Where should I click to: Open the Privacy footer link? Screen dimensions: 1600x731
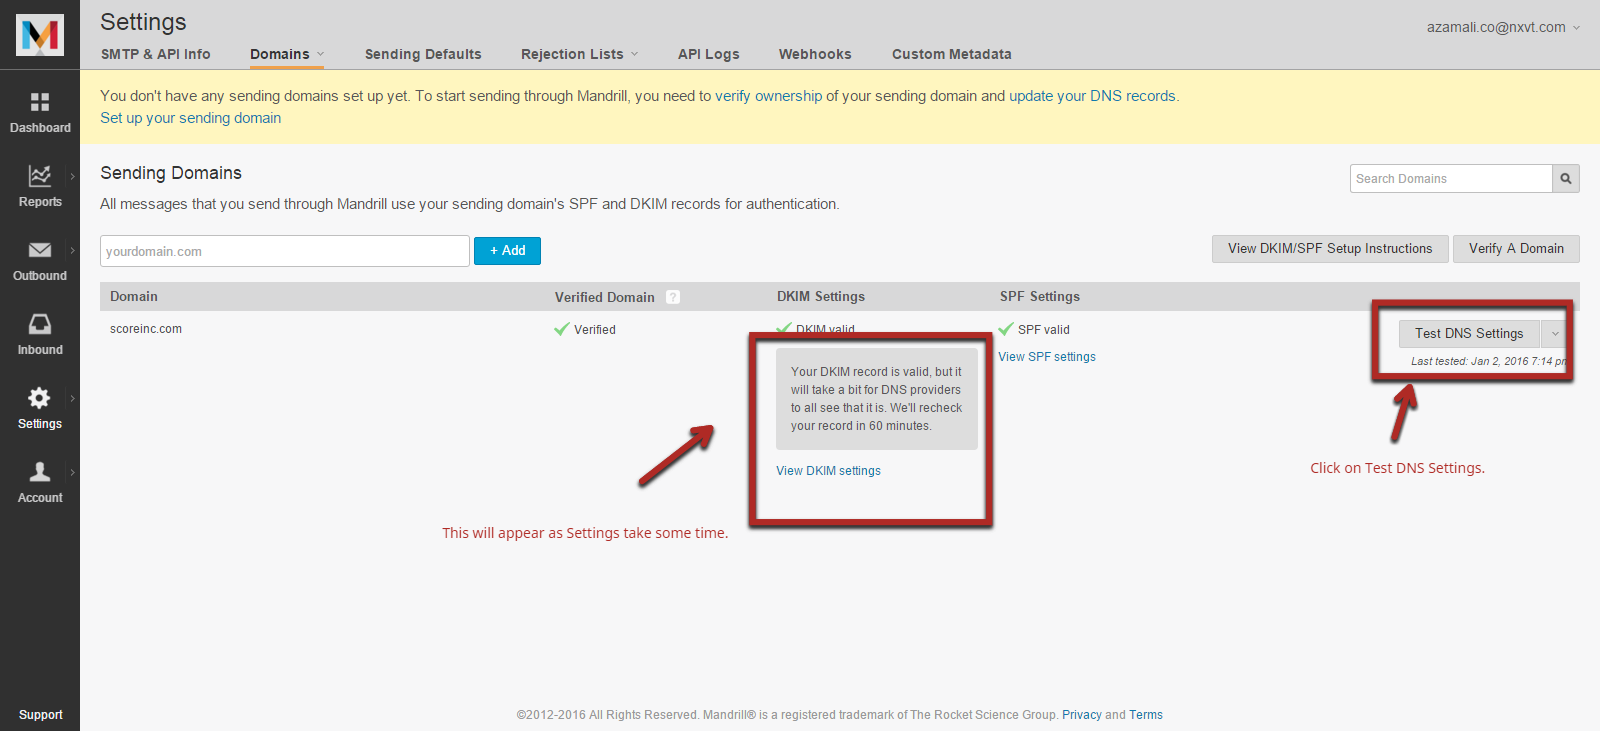(1081, 715)
